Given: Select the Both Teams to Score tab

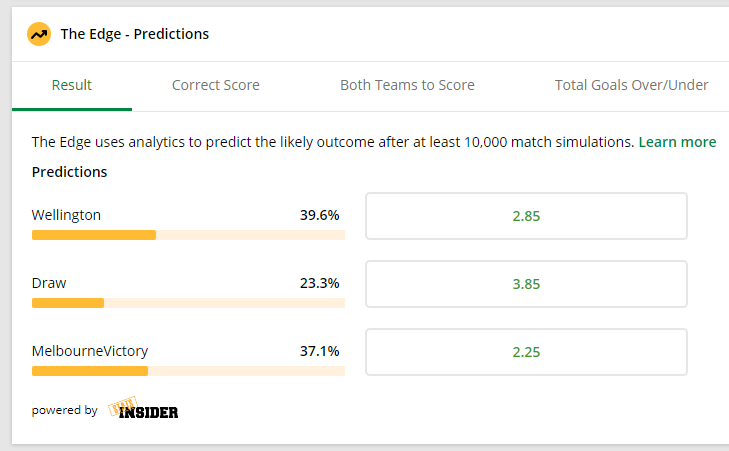Looking at the screenshot, I should click(407, 85).
